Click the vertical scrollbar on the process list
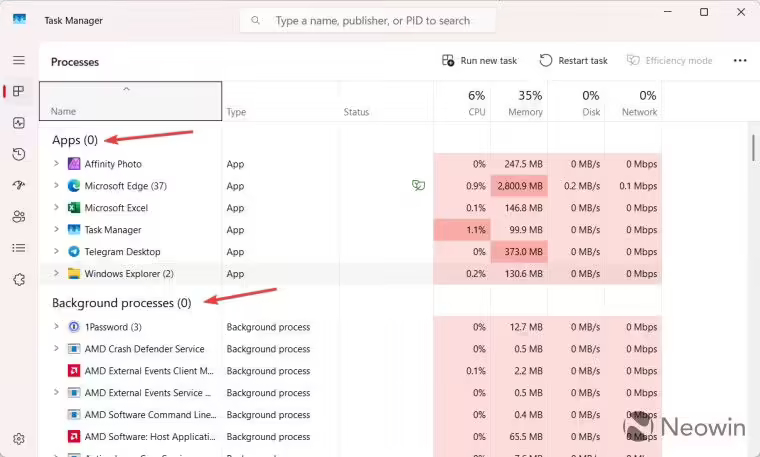Viewport: 760px width, 457px height. [x=753, y=148]
